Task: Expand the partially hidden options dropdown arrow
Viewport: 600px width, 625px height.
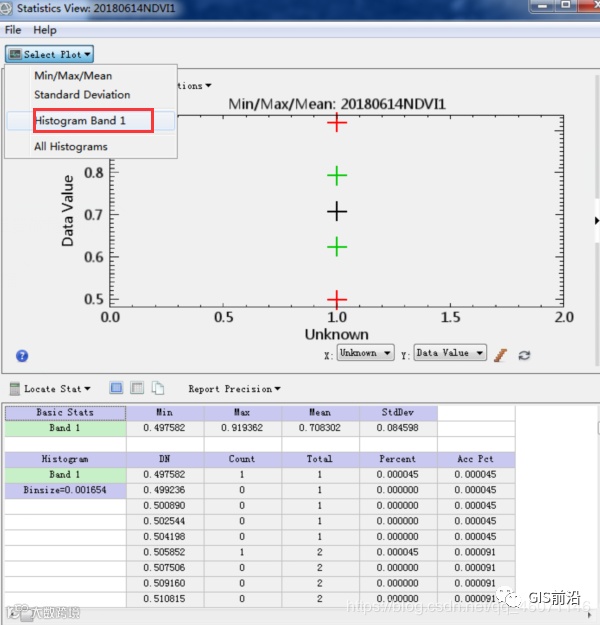Action: (208, 86)
